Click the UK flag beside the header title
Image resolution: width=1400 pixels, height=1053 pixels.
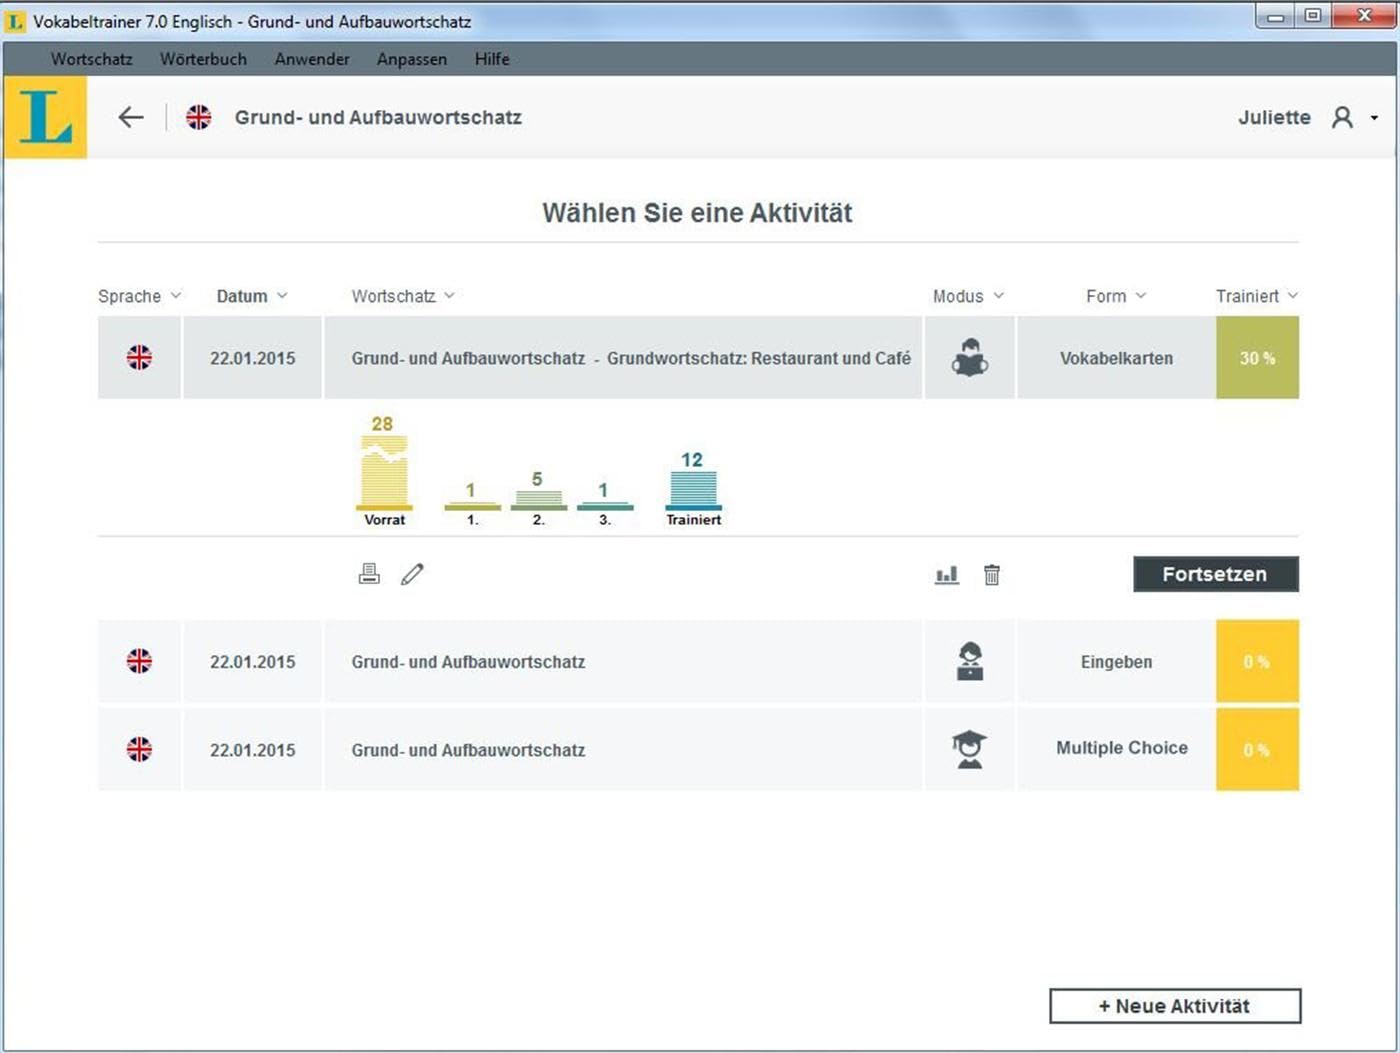tap(199, 117)
